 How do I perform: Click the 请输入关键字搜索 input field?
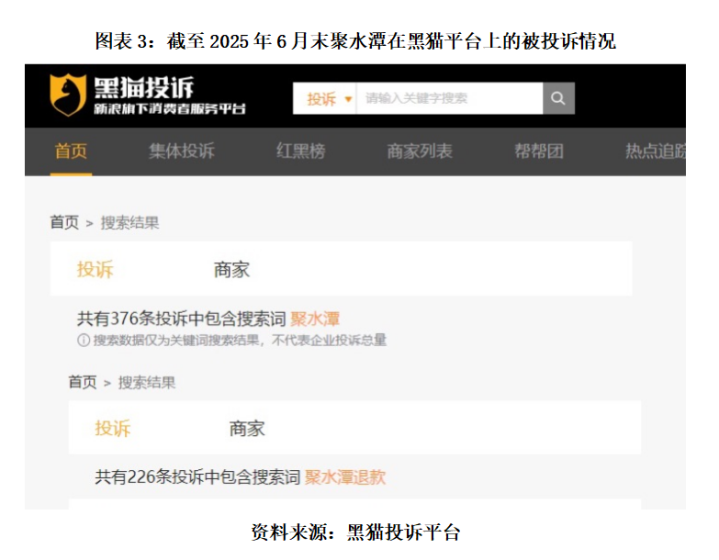click(x=450, y=98)
